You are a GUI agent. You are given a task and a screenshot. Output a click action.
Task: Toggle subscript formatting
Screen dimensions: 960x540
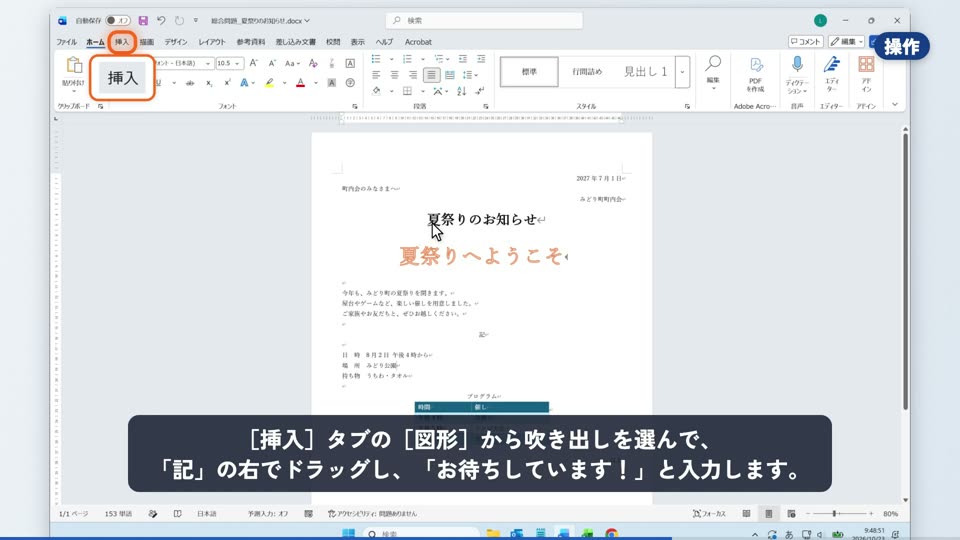click(x=209, y=83)
